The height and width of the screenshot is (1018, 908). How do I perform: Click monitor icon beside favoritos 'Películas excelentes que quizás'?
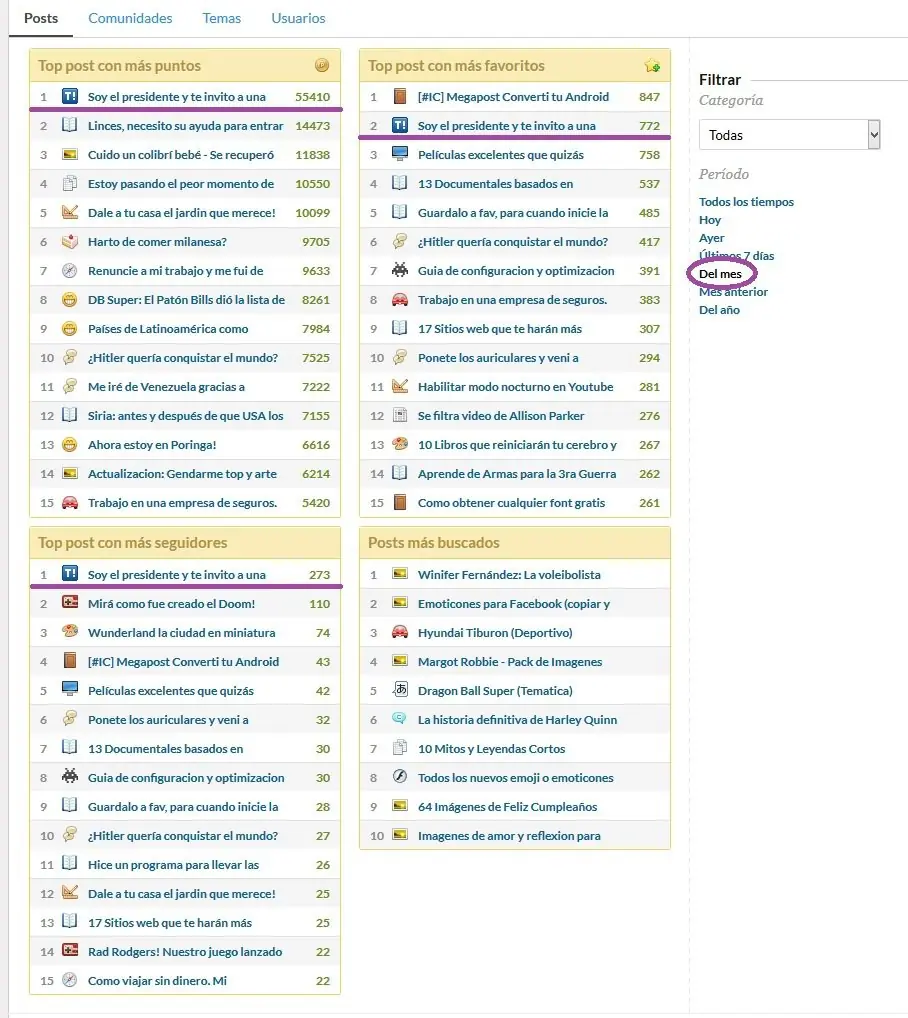tap(400, 154)
